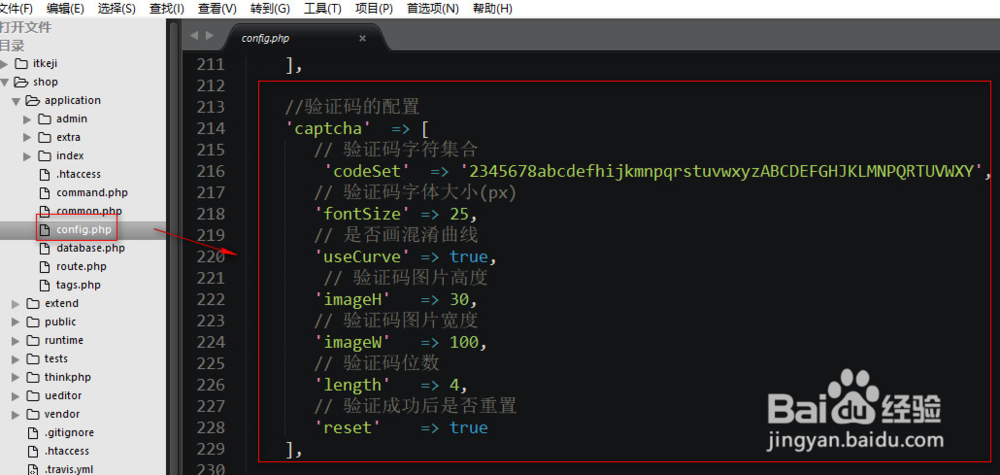Select config.php in the sidebar
The image size is (1000, 475).
click(x=83, y=230)
